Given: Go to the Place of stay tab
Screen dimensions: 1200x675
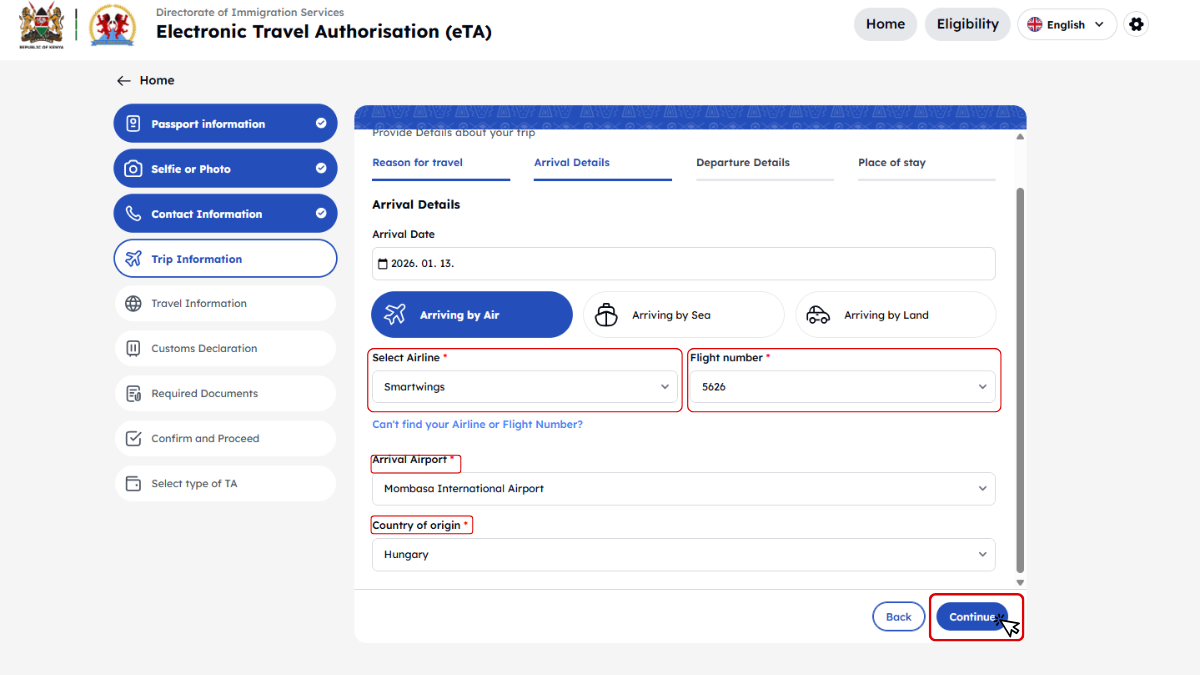Looking at the screenshot, I should [892, 163].
